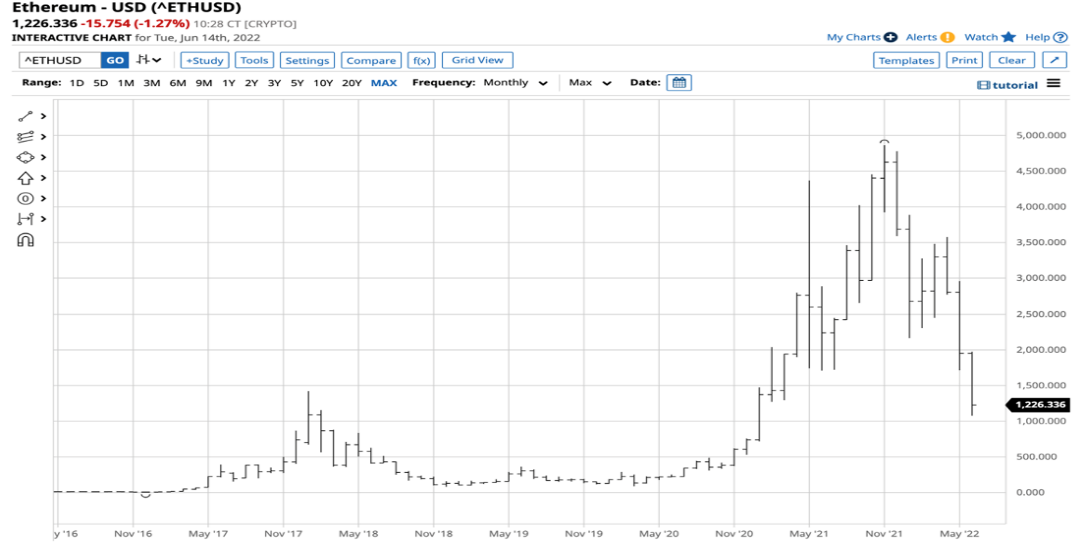Switch to Grid View

(477, 60)
